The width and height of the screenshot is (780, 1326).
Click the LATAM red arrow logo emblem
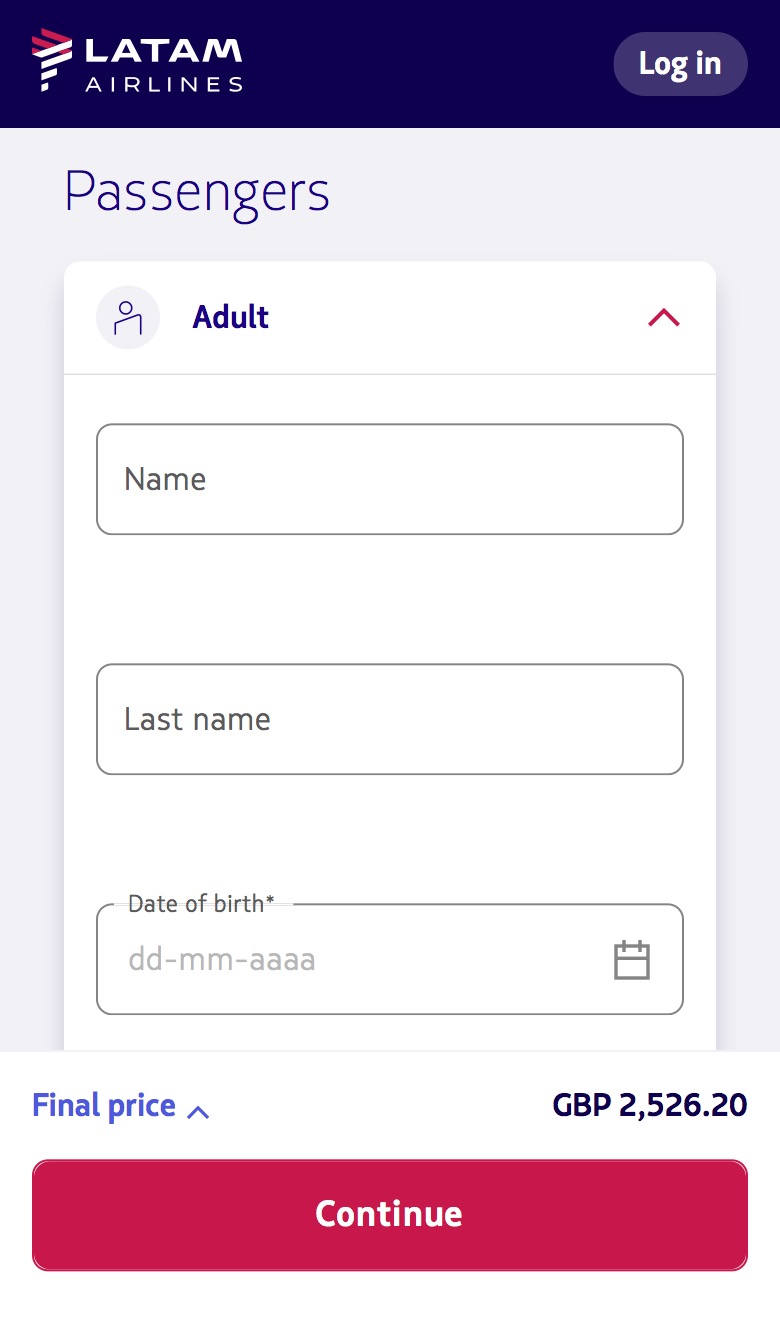pyautogui.click(x=51, y=60)
